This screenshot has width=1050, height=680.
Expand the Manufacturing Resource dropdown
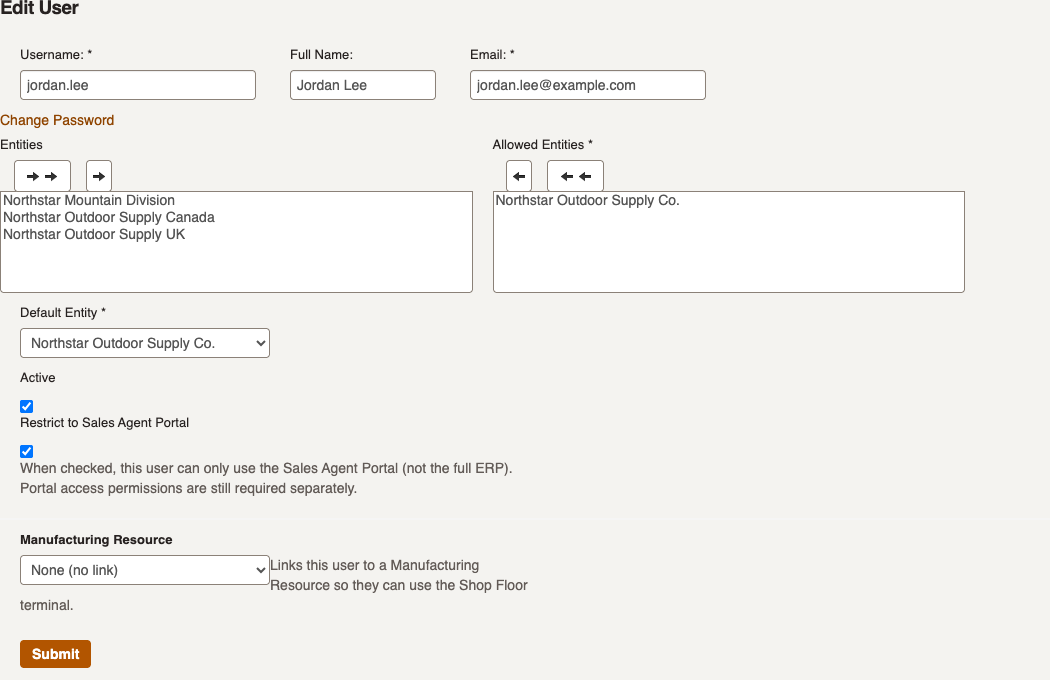tap(145, 570)
